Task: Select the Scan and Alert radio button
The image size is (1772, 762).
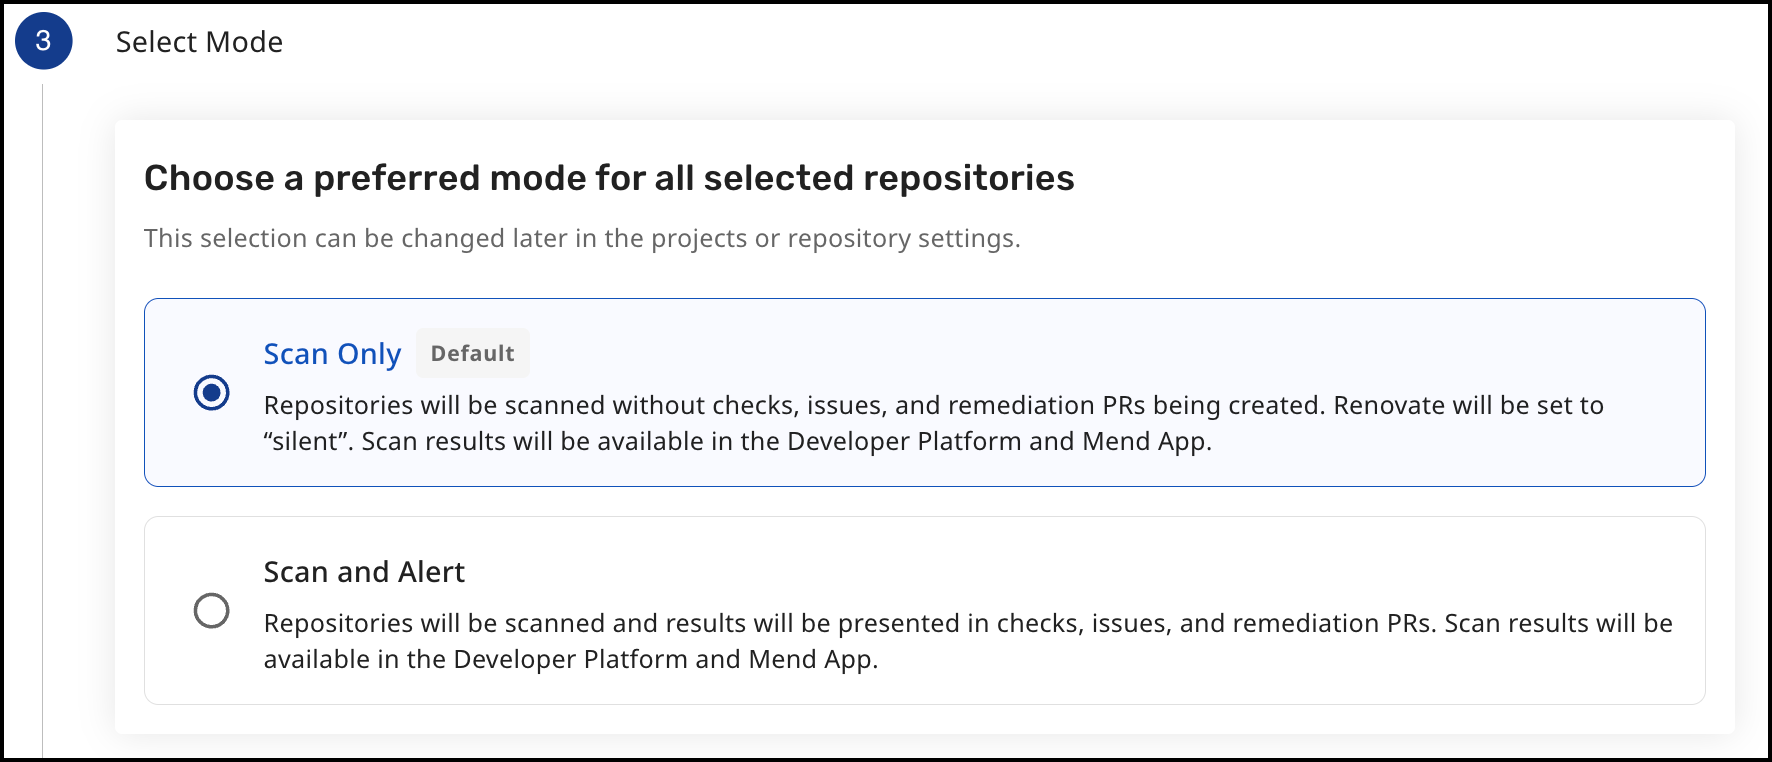Action: [x=211, y=610]
